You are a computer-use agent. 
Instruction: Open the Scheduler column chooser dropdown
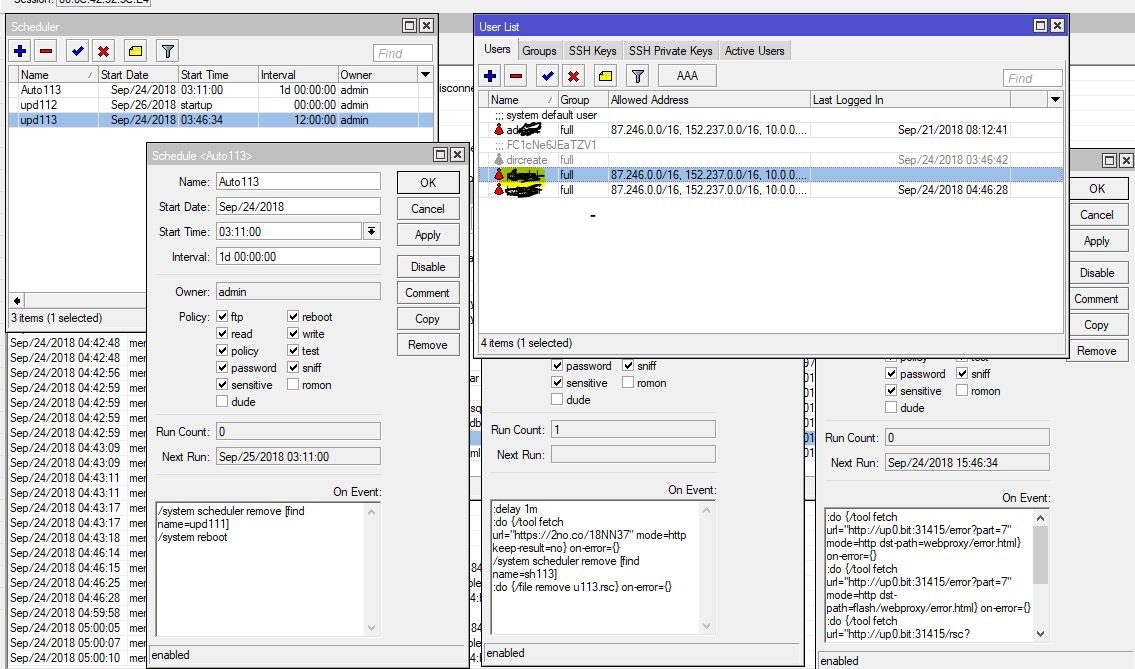tap(426, 75)
